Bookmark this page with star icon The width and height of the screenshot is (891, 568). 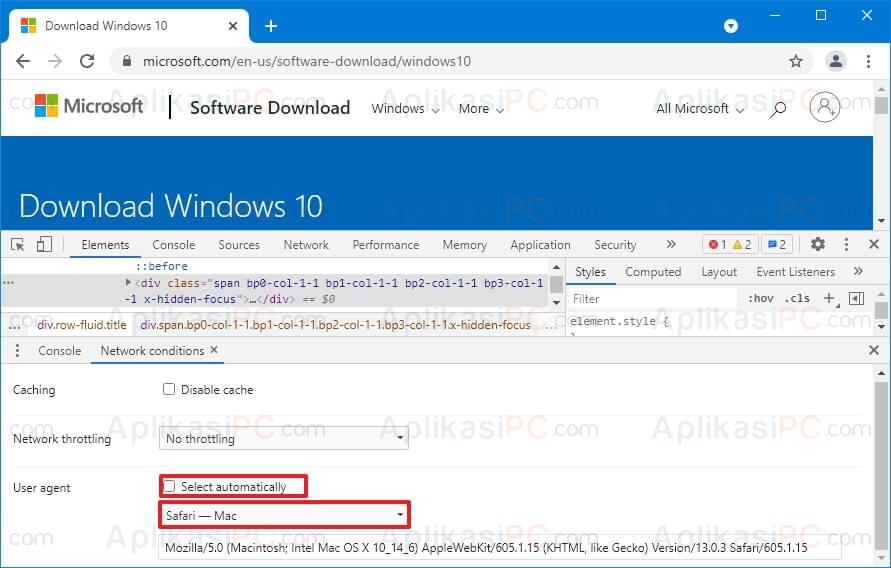click(796, 61)
